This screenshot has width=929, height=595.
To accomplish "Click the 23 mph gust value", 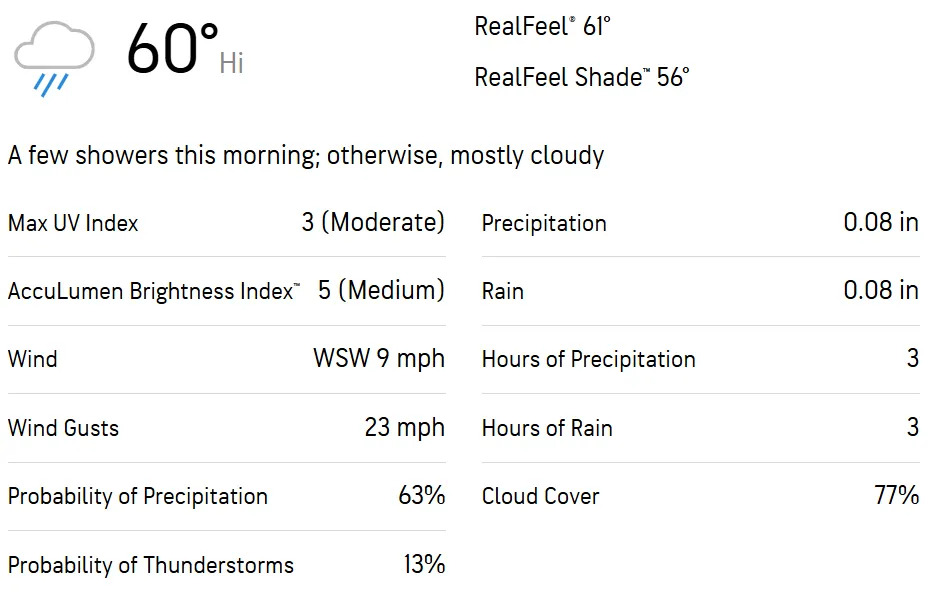I will coord(404,427).
